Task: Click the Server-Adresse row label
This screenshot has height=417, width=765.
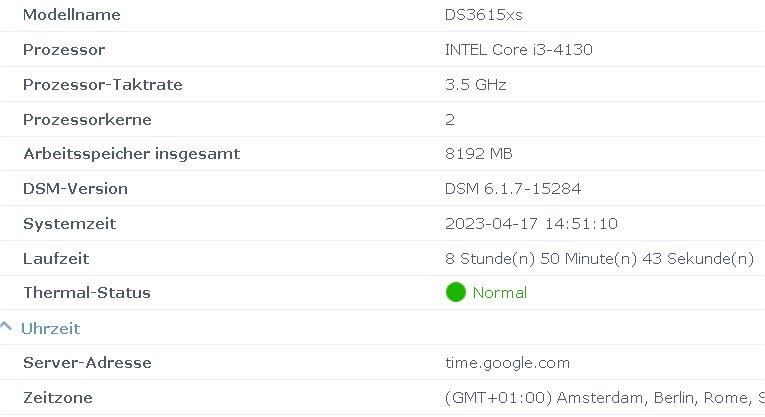Action: pos(87,363)
